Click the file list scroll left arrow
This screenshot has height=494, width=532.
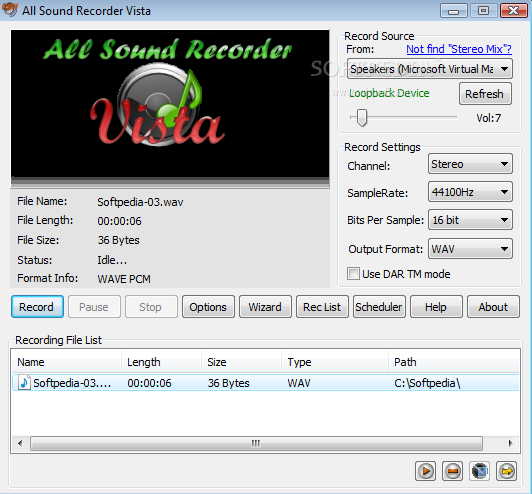tap(20, 443)
